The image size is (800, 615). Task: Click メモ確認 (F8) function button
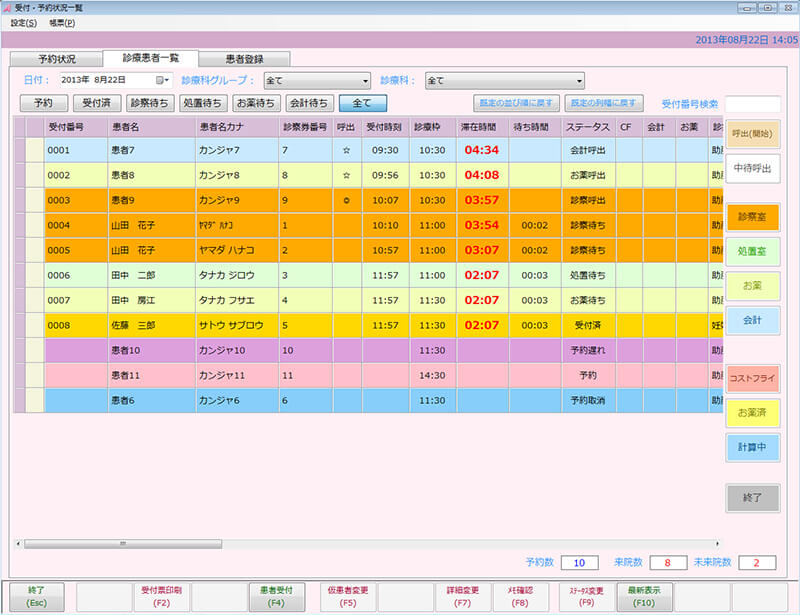(x=520, y=597)
